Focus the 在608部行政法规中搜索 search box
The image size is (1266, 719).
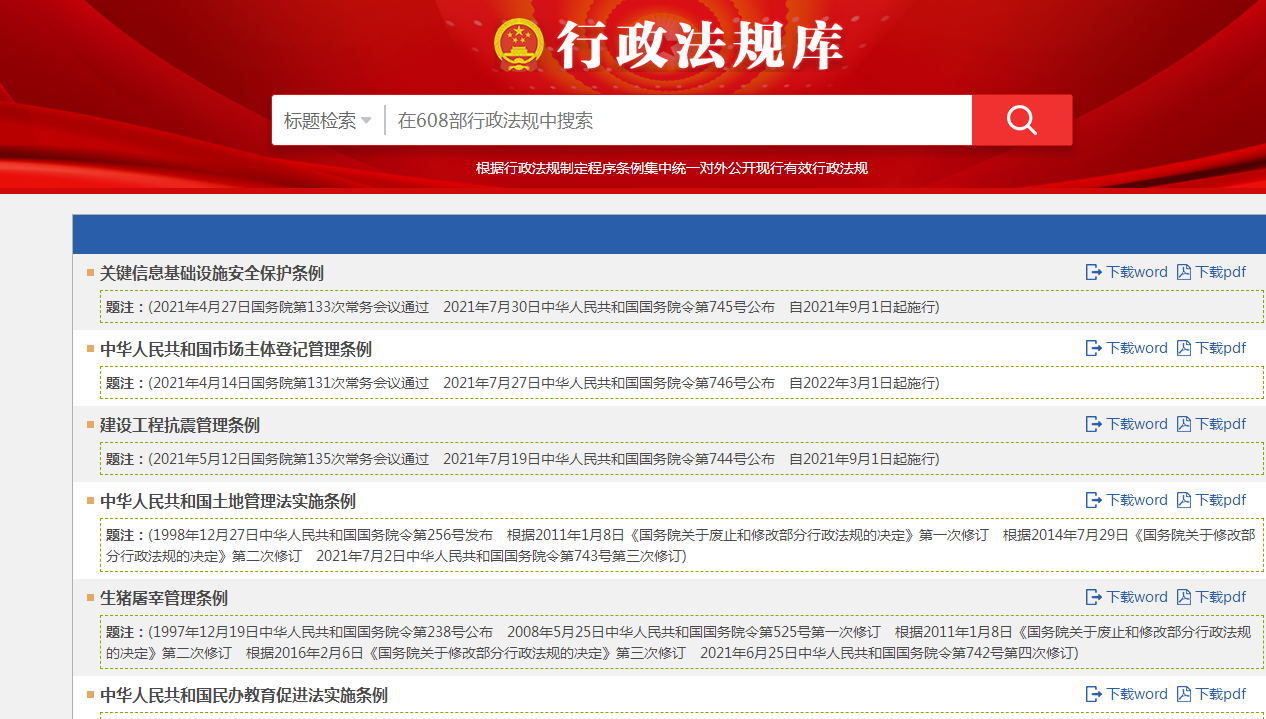coord(678,121)
